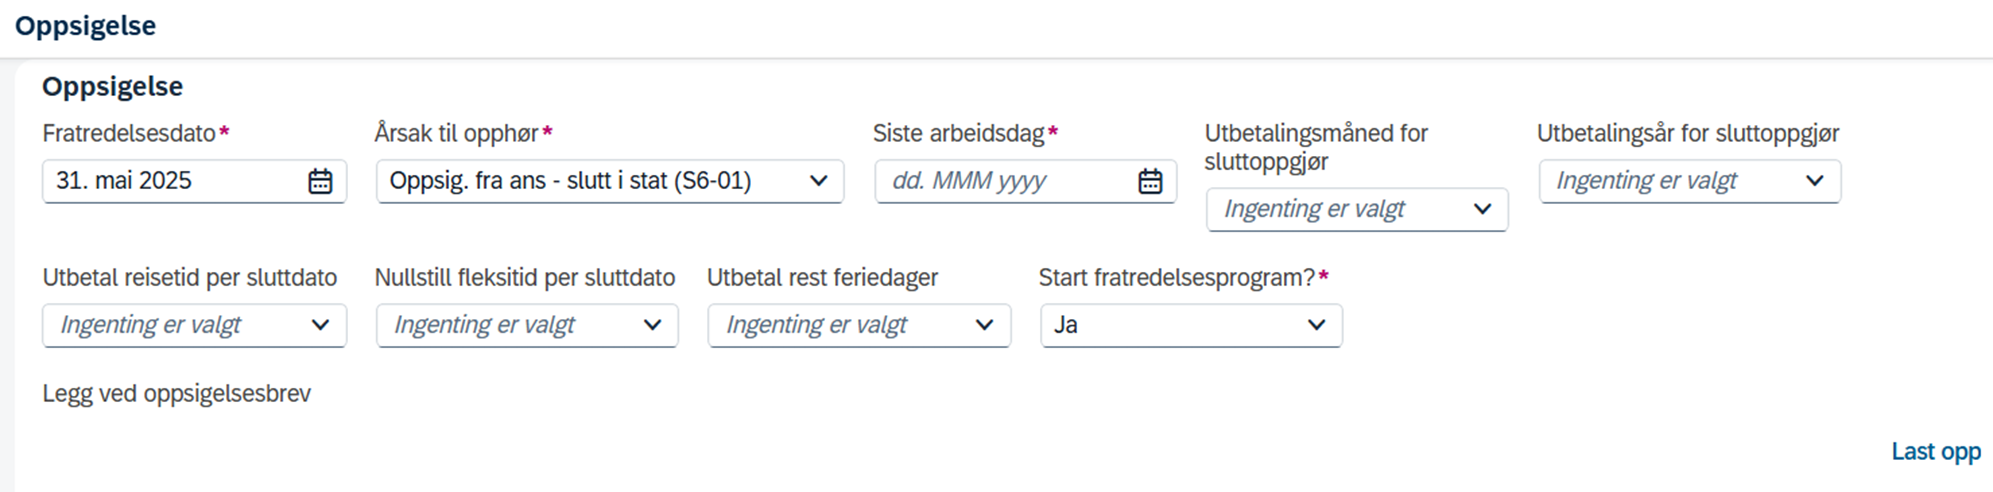Click the chevron of Utbetal reisetid per sluttdato
The height and width of the screenshot is (492, 1993).
click(x=320, y=325)
